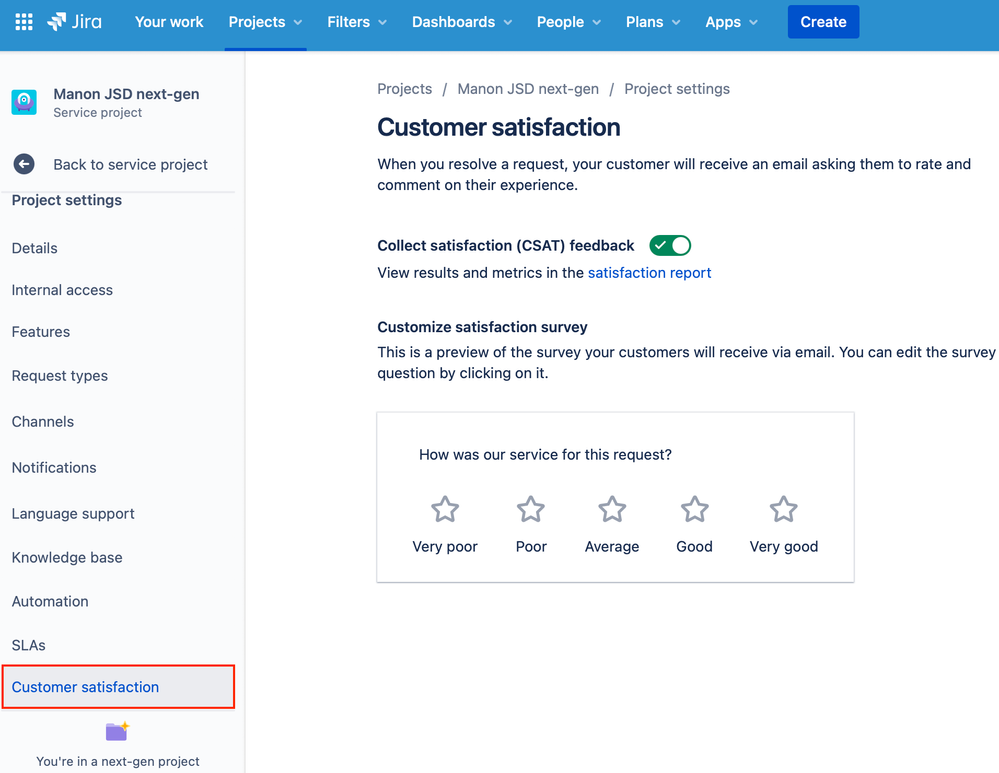Select the Very poor star rating
Viewport: 999px width, 773px height.
[x=444, y=509]
